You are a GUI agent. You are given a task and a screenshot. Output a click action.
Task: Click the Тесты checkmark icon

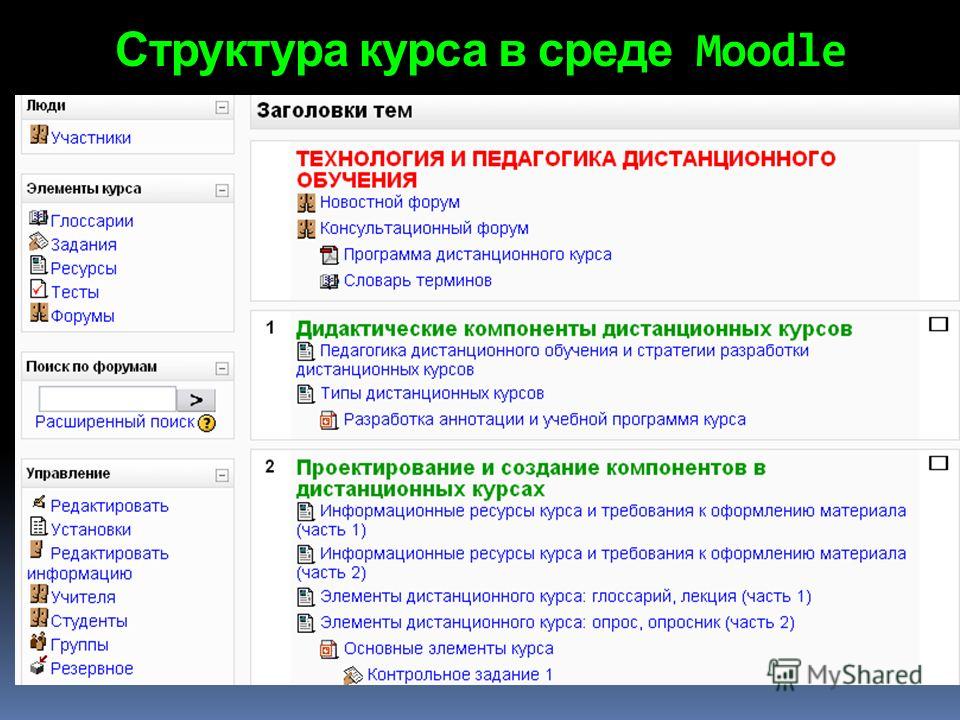point(38,289)
